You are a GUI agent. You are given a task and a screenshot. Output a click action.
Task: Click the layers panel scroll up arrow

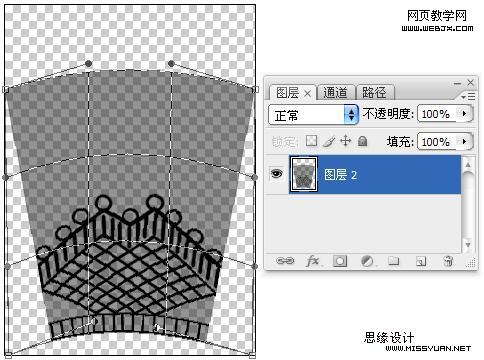coord(468,164)
